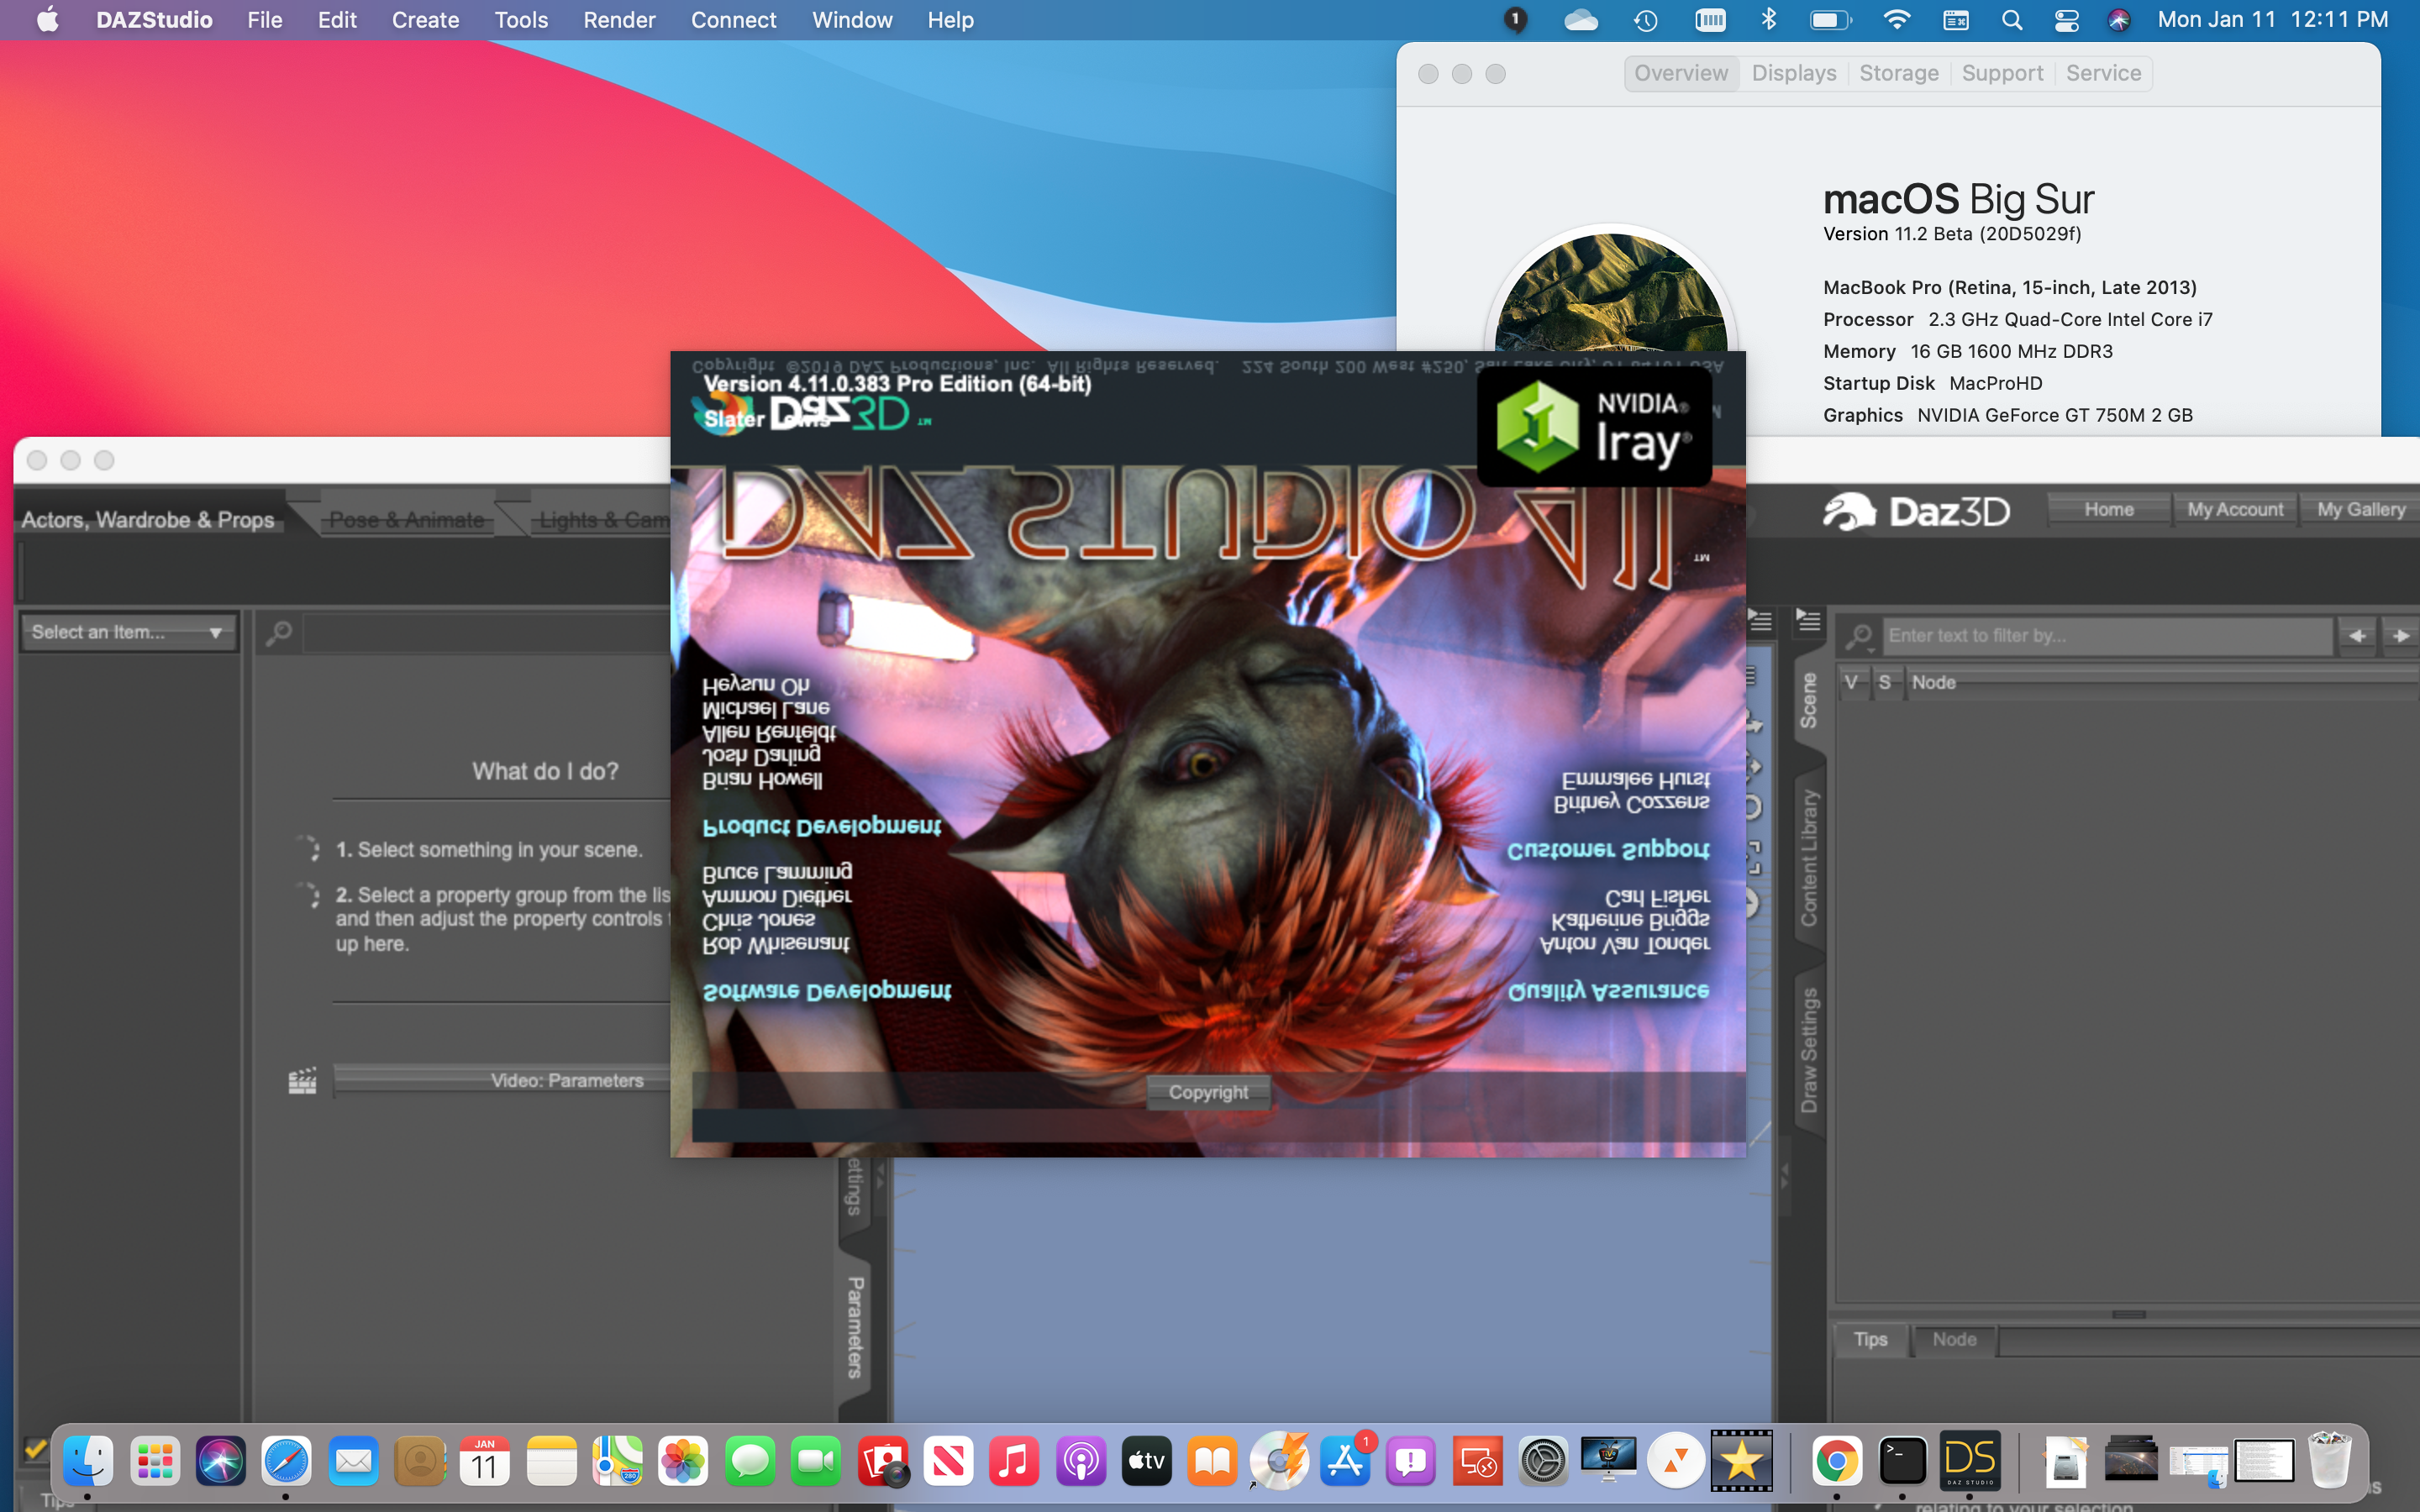Click the previous filter arrow in Scene pane

click(2357, 636)
